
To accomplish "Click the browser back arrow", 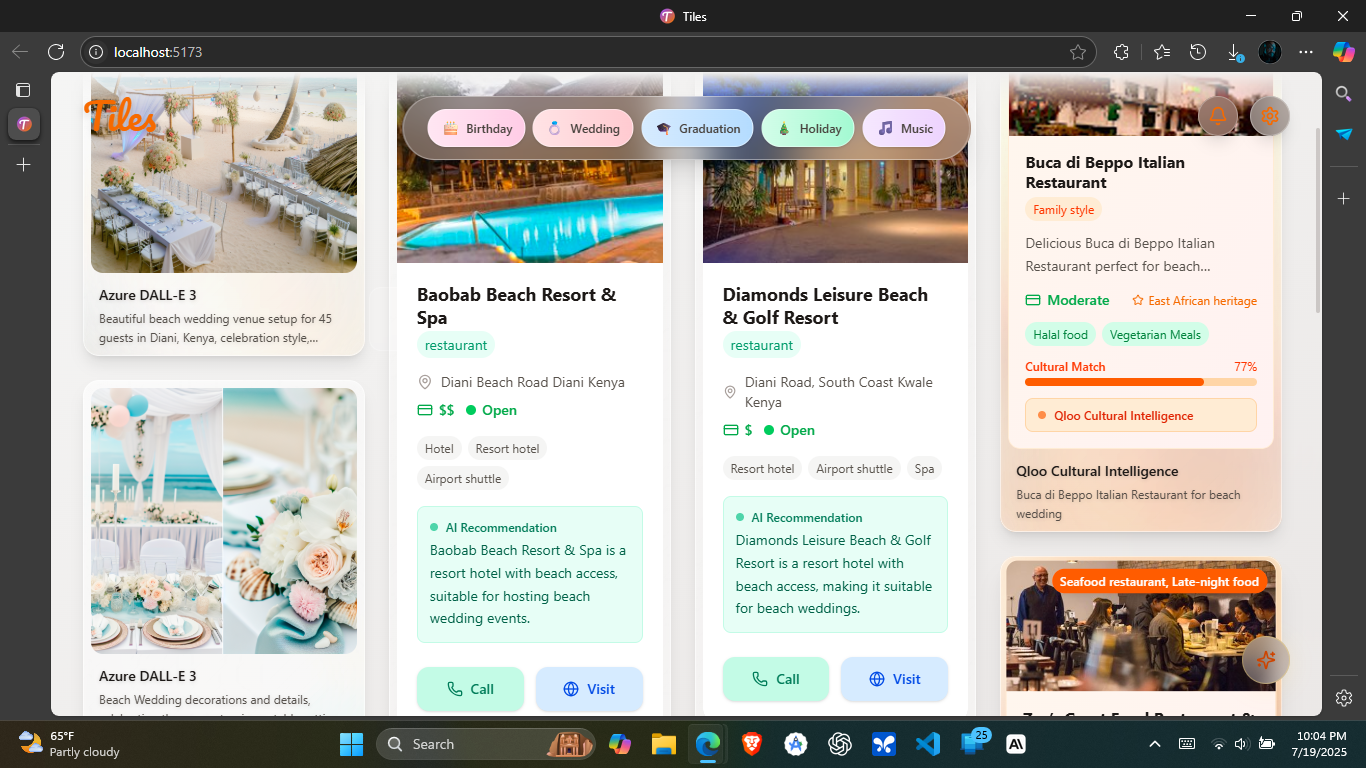I will pos(20,52).
